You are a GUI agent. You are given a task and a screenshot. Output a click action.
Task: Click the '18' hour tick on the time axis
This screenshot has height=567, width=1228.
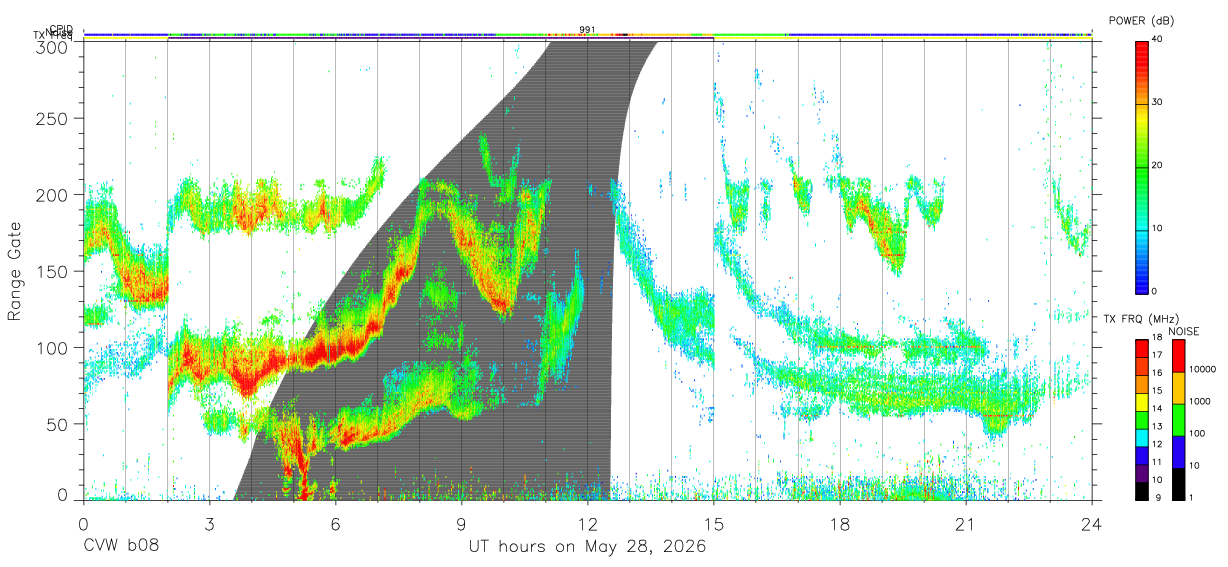point(839,523)
